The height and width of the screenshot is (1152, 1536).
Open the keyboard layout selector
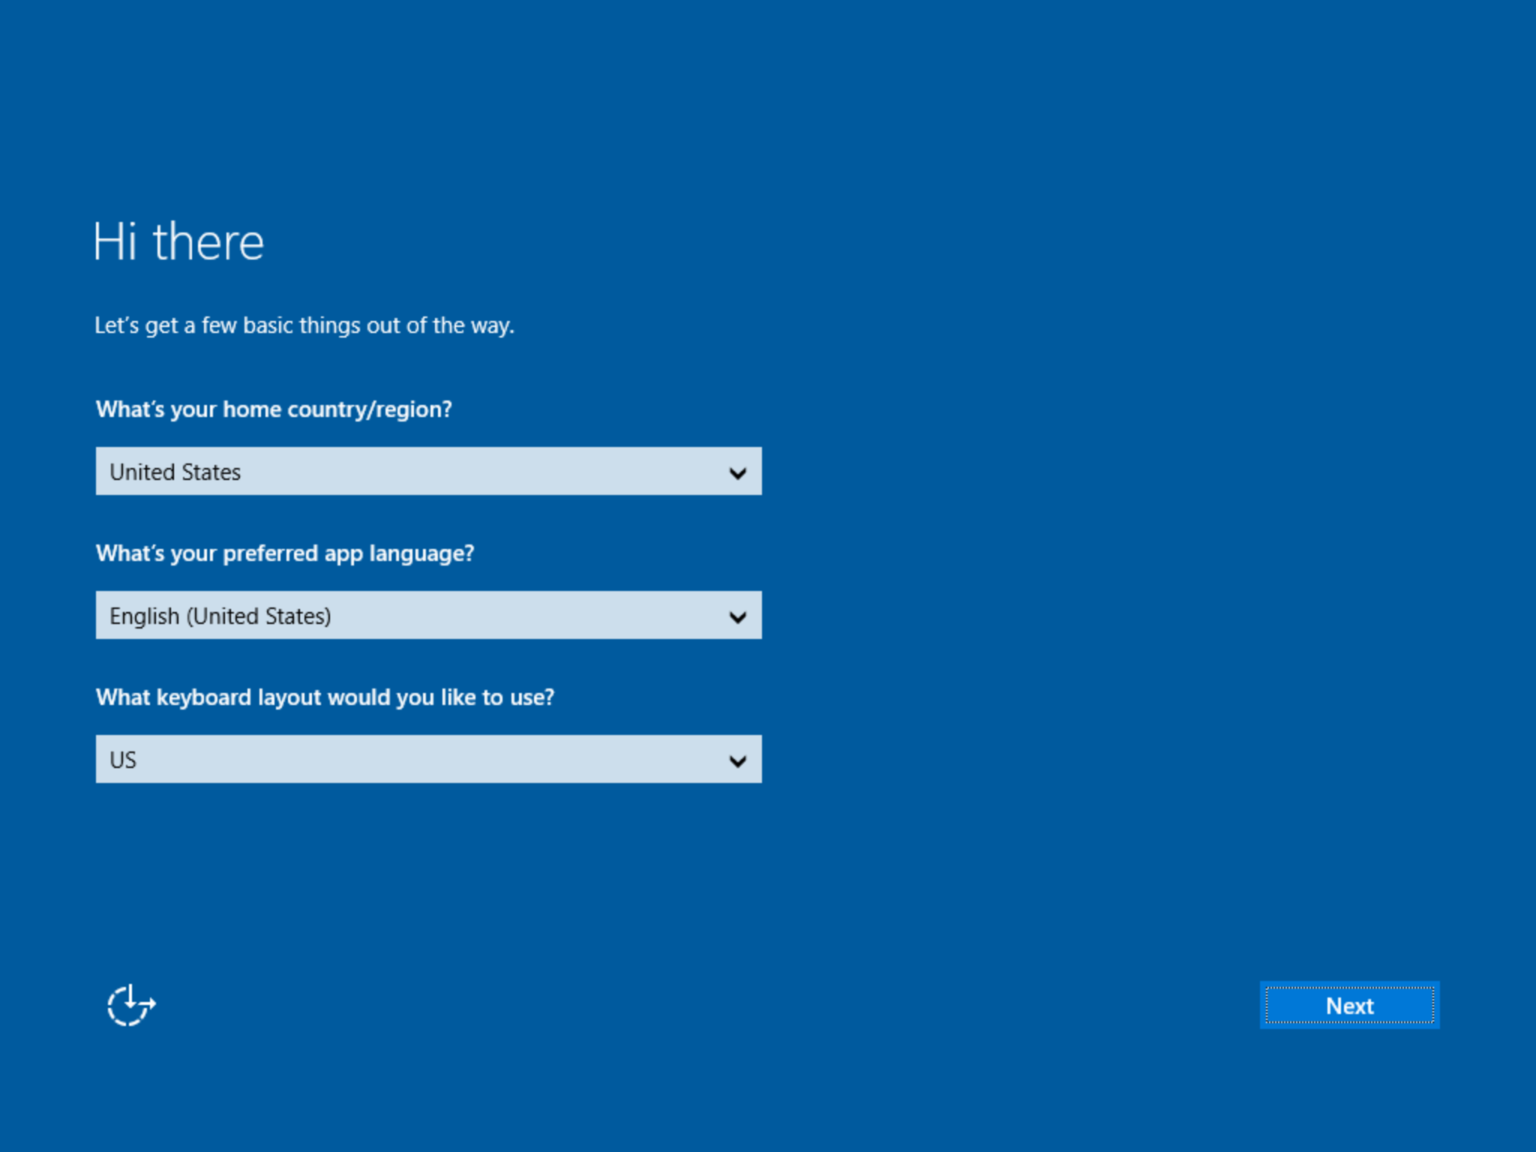click(x=428, y=759)
